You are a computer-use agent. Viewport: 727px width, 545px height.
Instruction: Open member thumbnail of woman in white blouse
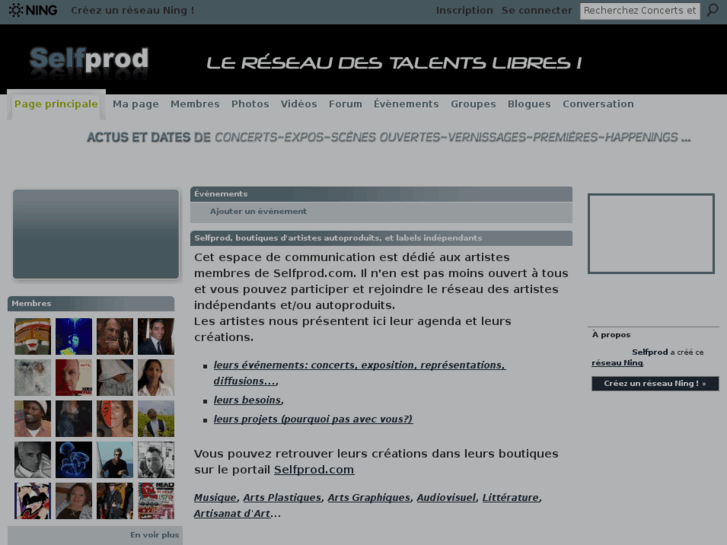(156, 378)
